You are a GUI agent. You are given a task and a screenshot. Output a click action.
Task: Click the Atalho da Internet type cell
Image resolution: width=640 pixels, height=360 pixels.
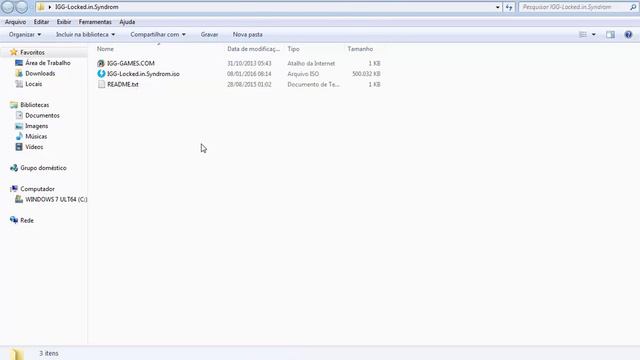(311, 63)
